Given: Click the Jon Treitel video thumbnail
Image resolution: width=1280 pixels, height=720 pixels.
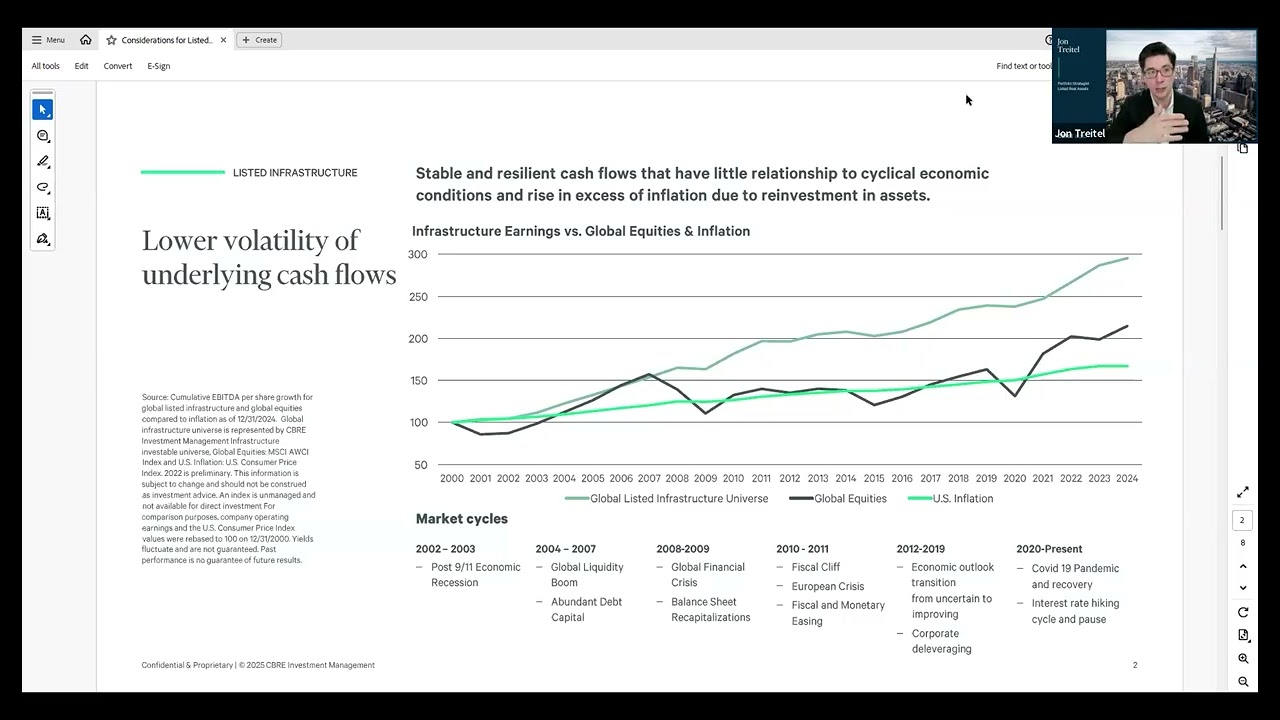Looking at the screenshot, I should tap(1154, 85).
